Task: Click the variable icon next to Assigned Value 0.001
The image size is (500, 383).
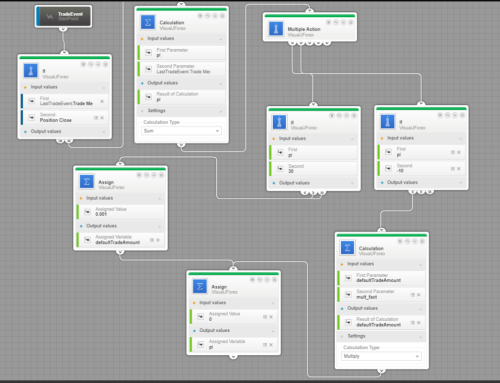Action: click(x=87, y=212)
